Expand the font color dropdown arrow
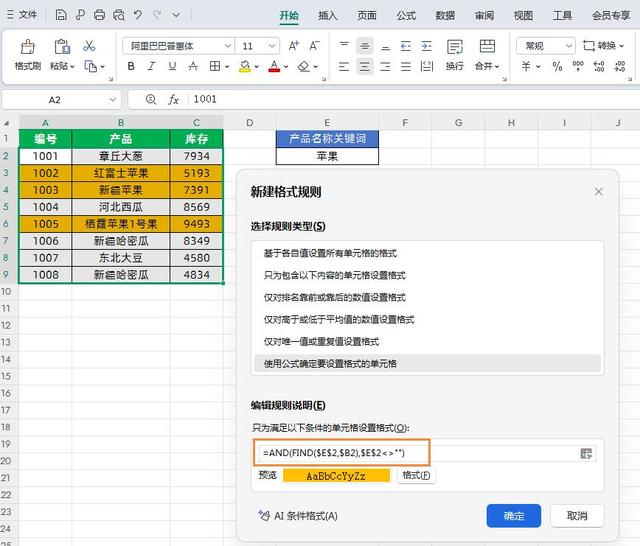640x546 pixels. [286, 66]
